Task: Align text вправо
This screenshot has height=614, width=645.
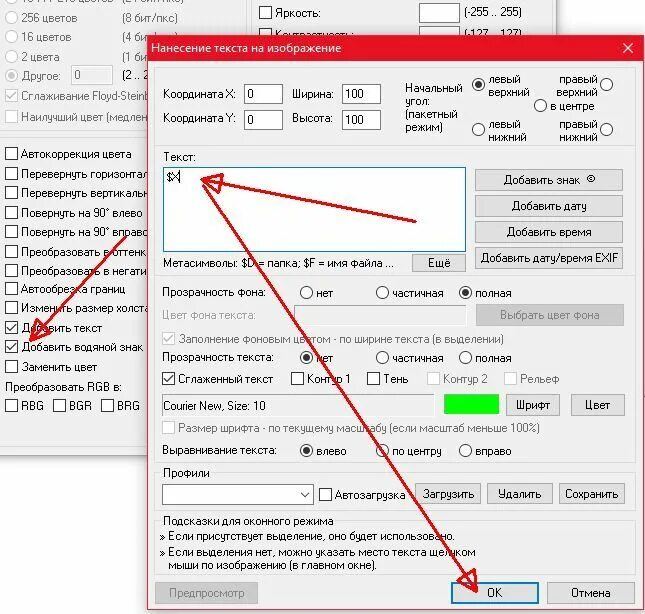Action: (x=465, y=451)
